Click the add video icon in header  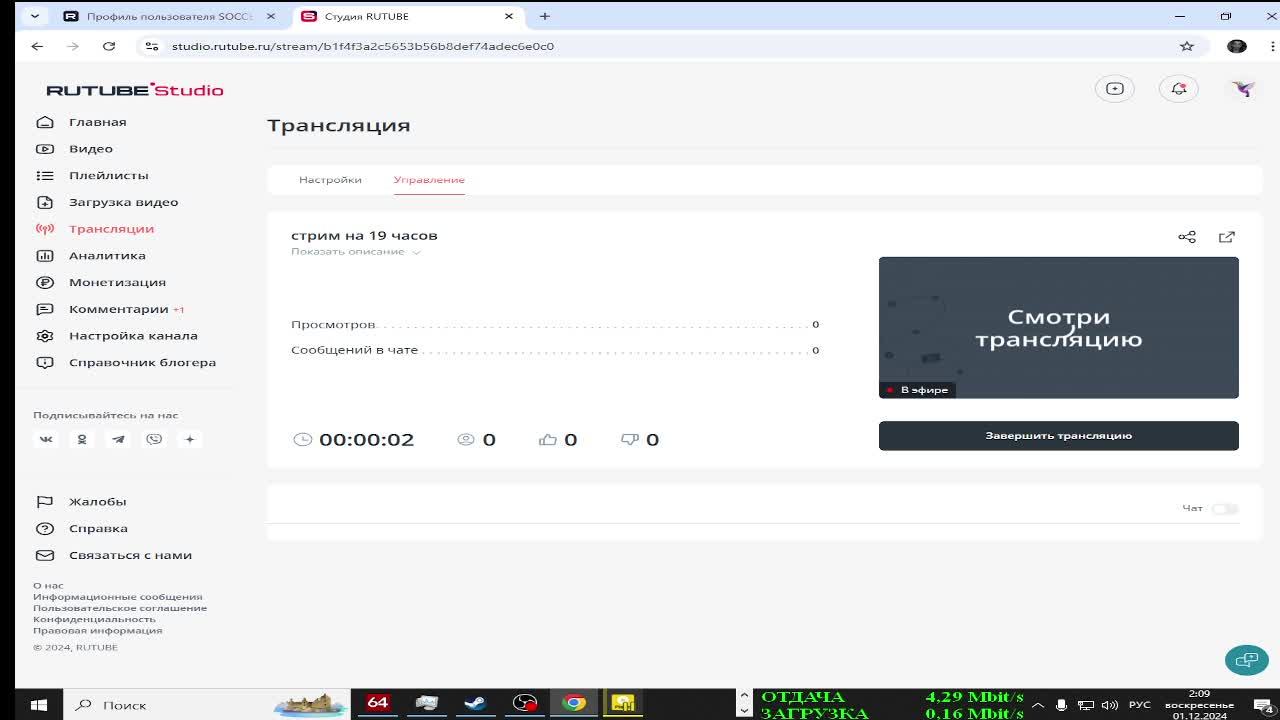1115,89
